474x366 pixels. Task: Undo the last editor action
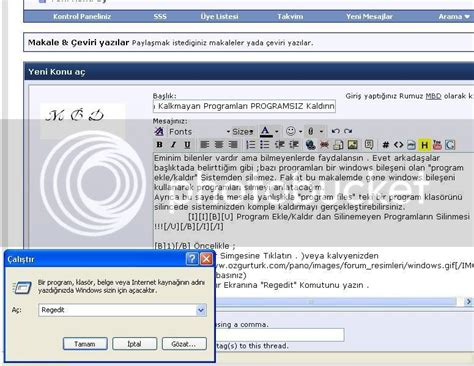coord(336,131)
